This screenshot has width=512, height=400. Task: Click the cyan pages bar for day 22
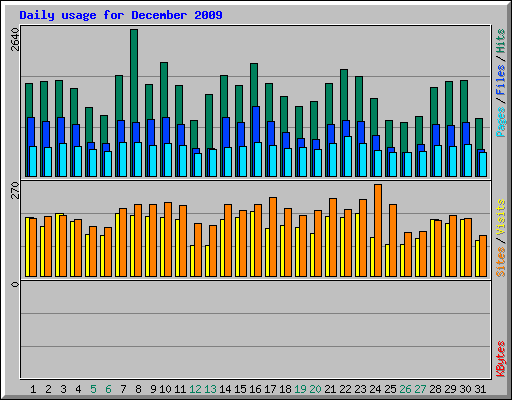pyautogui.click(x=348, y=156)
